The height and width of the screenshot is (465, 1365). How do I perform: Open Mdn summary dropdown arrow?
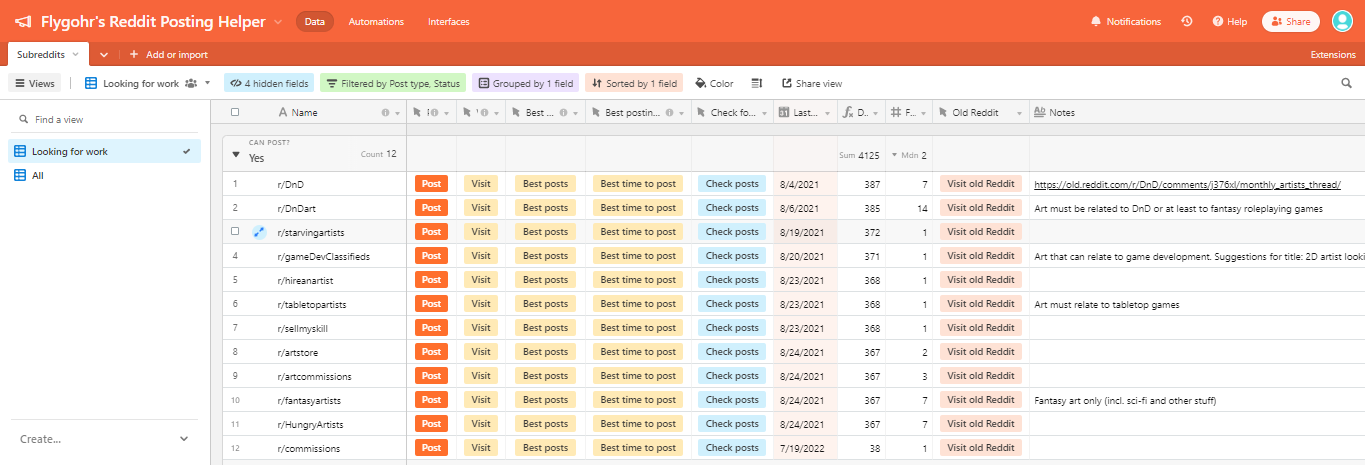[x=894, y=155]
